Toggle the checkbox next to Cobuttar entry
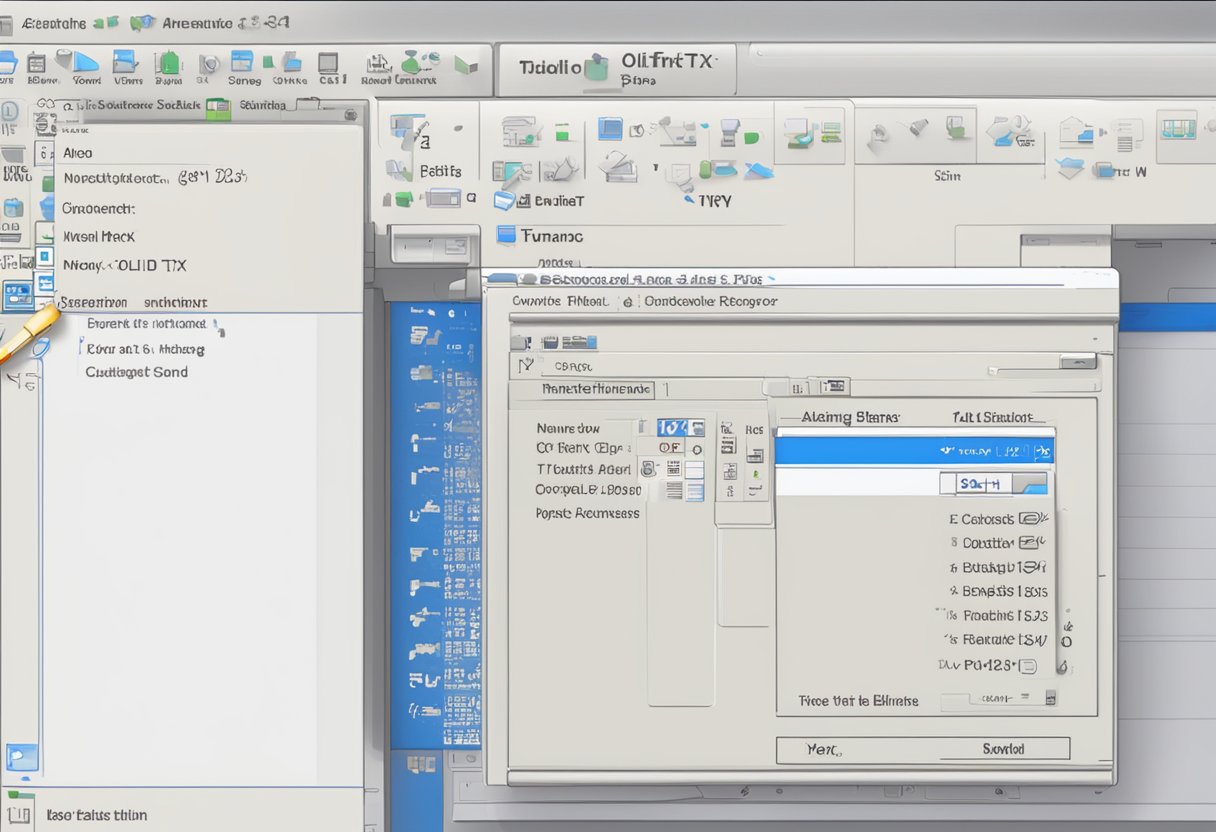1216x832 pixels. tap(1029, 543)
